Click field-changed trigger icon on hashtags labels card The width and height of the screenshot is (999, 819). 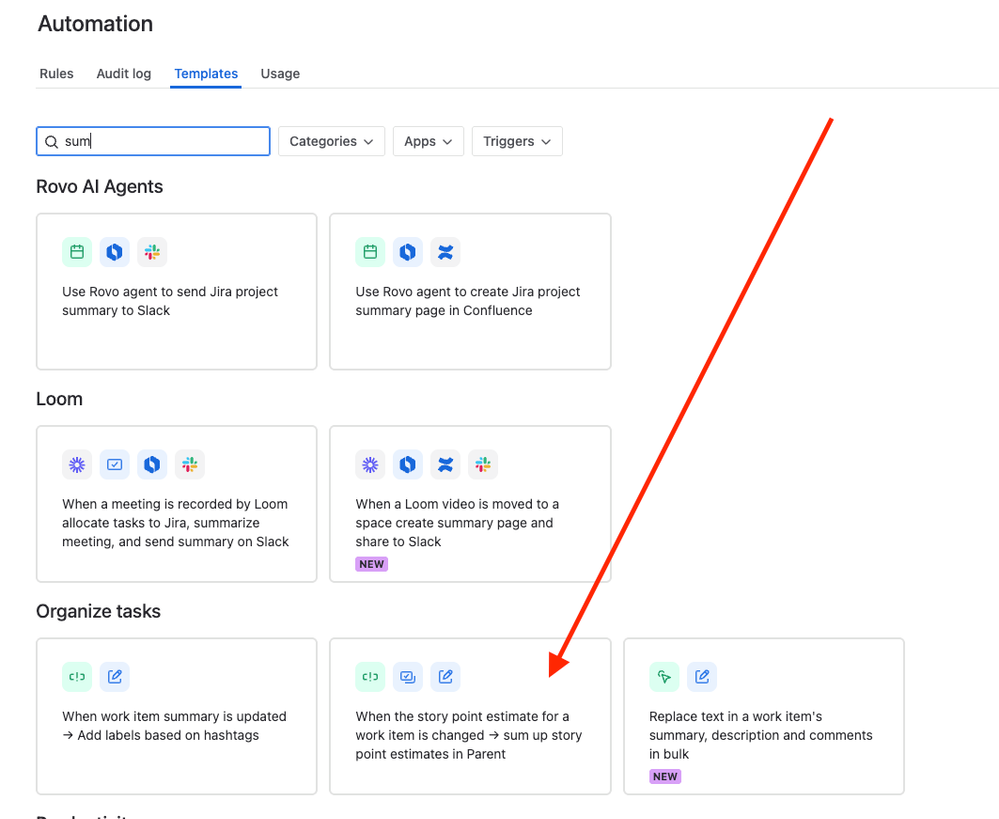coord(77,677)
